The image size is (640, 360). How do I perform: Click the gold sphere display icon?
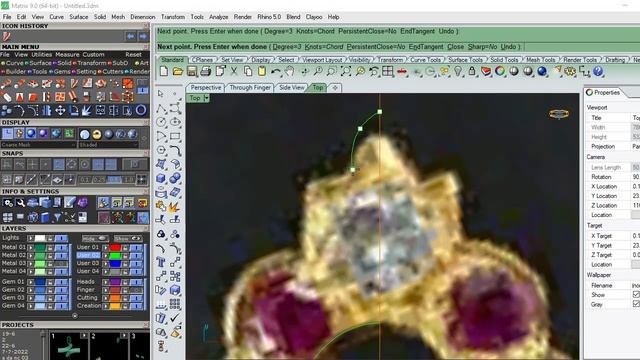pyautogui.click(x=97, y=134)
